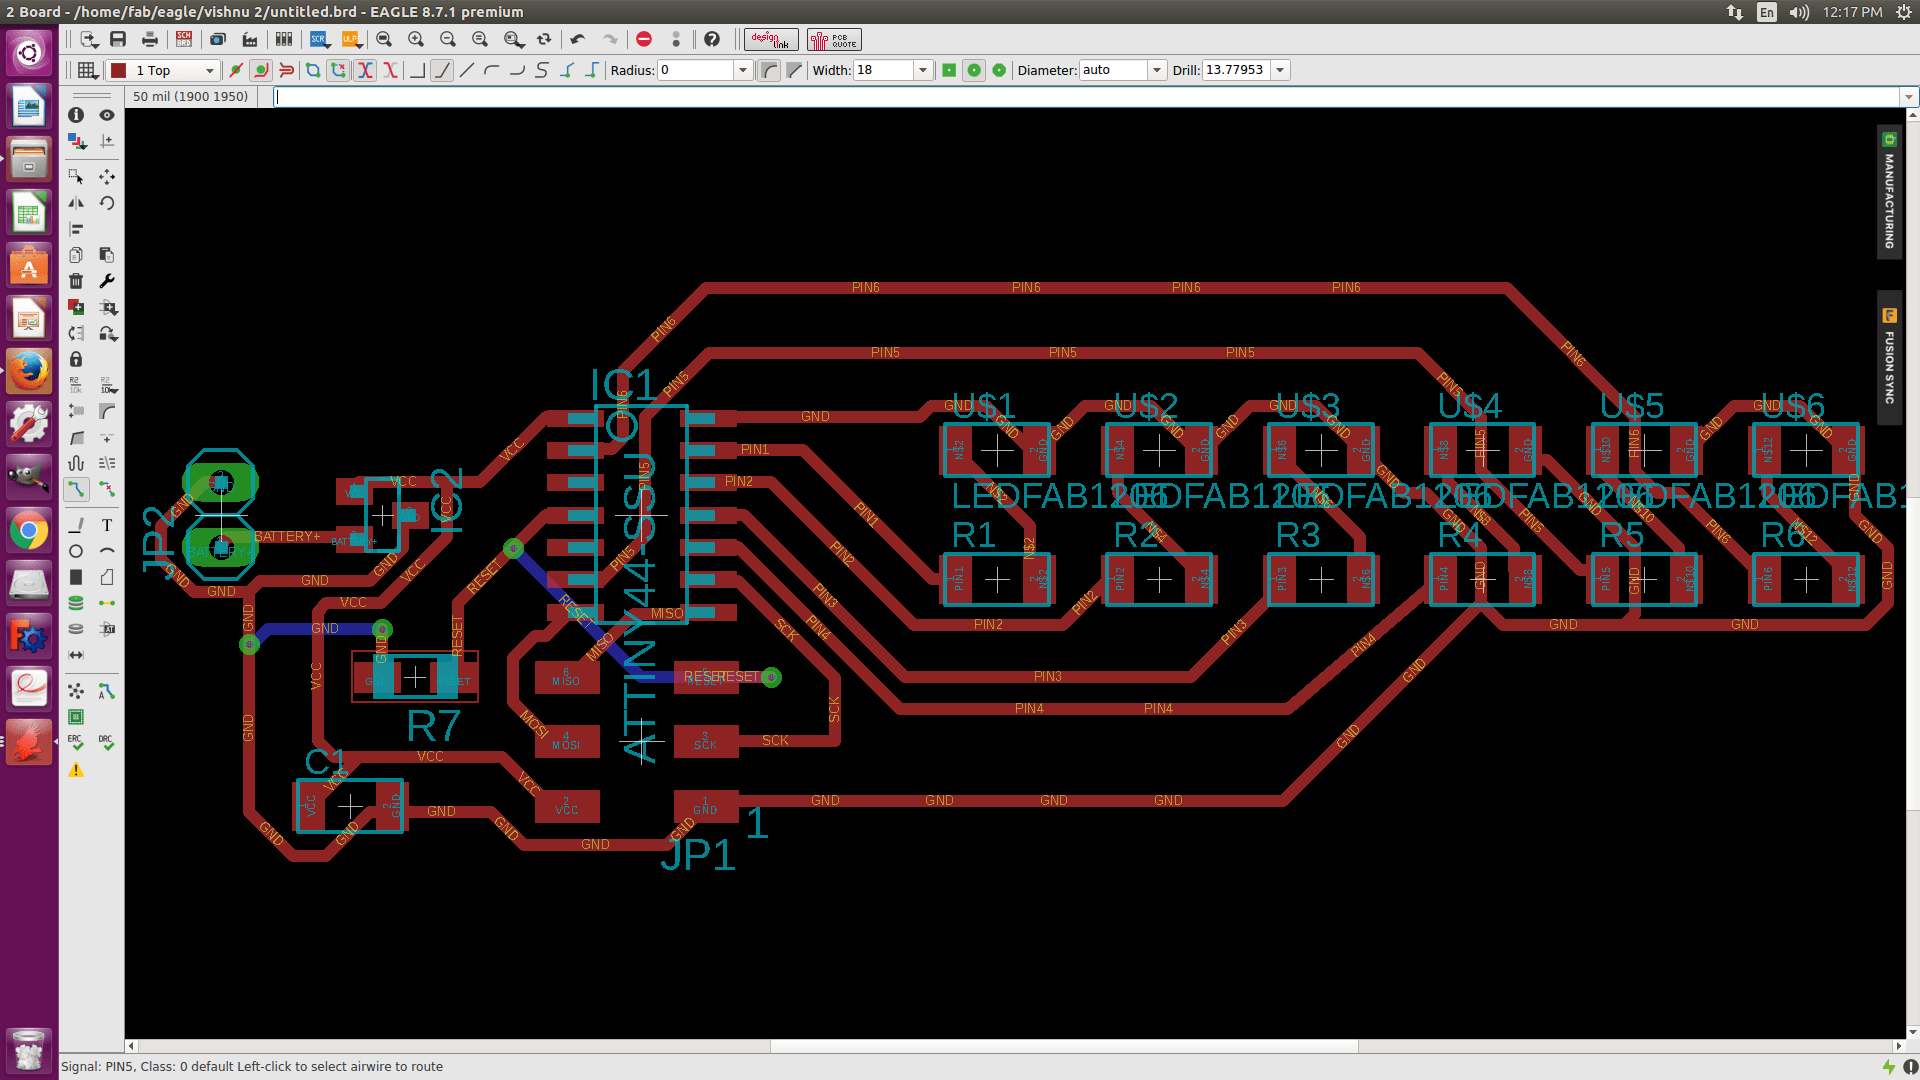The width and height of the screenshot is (1920, 1080).
Task: Toggle push obstacles routing mode
Action: [x=286, y=70]
